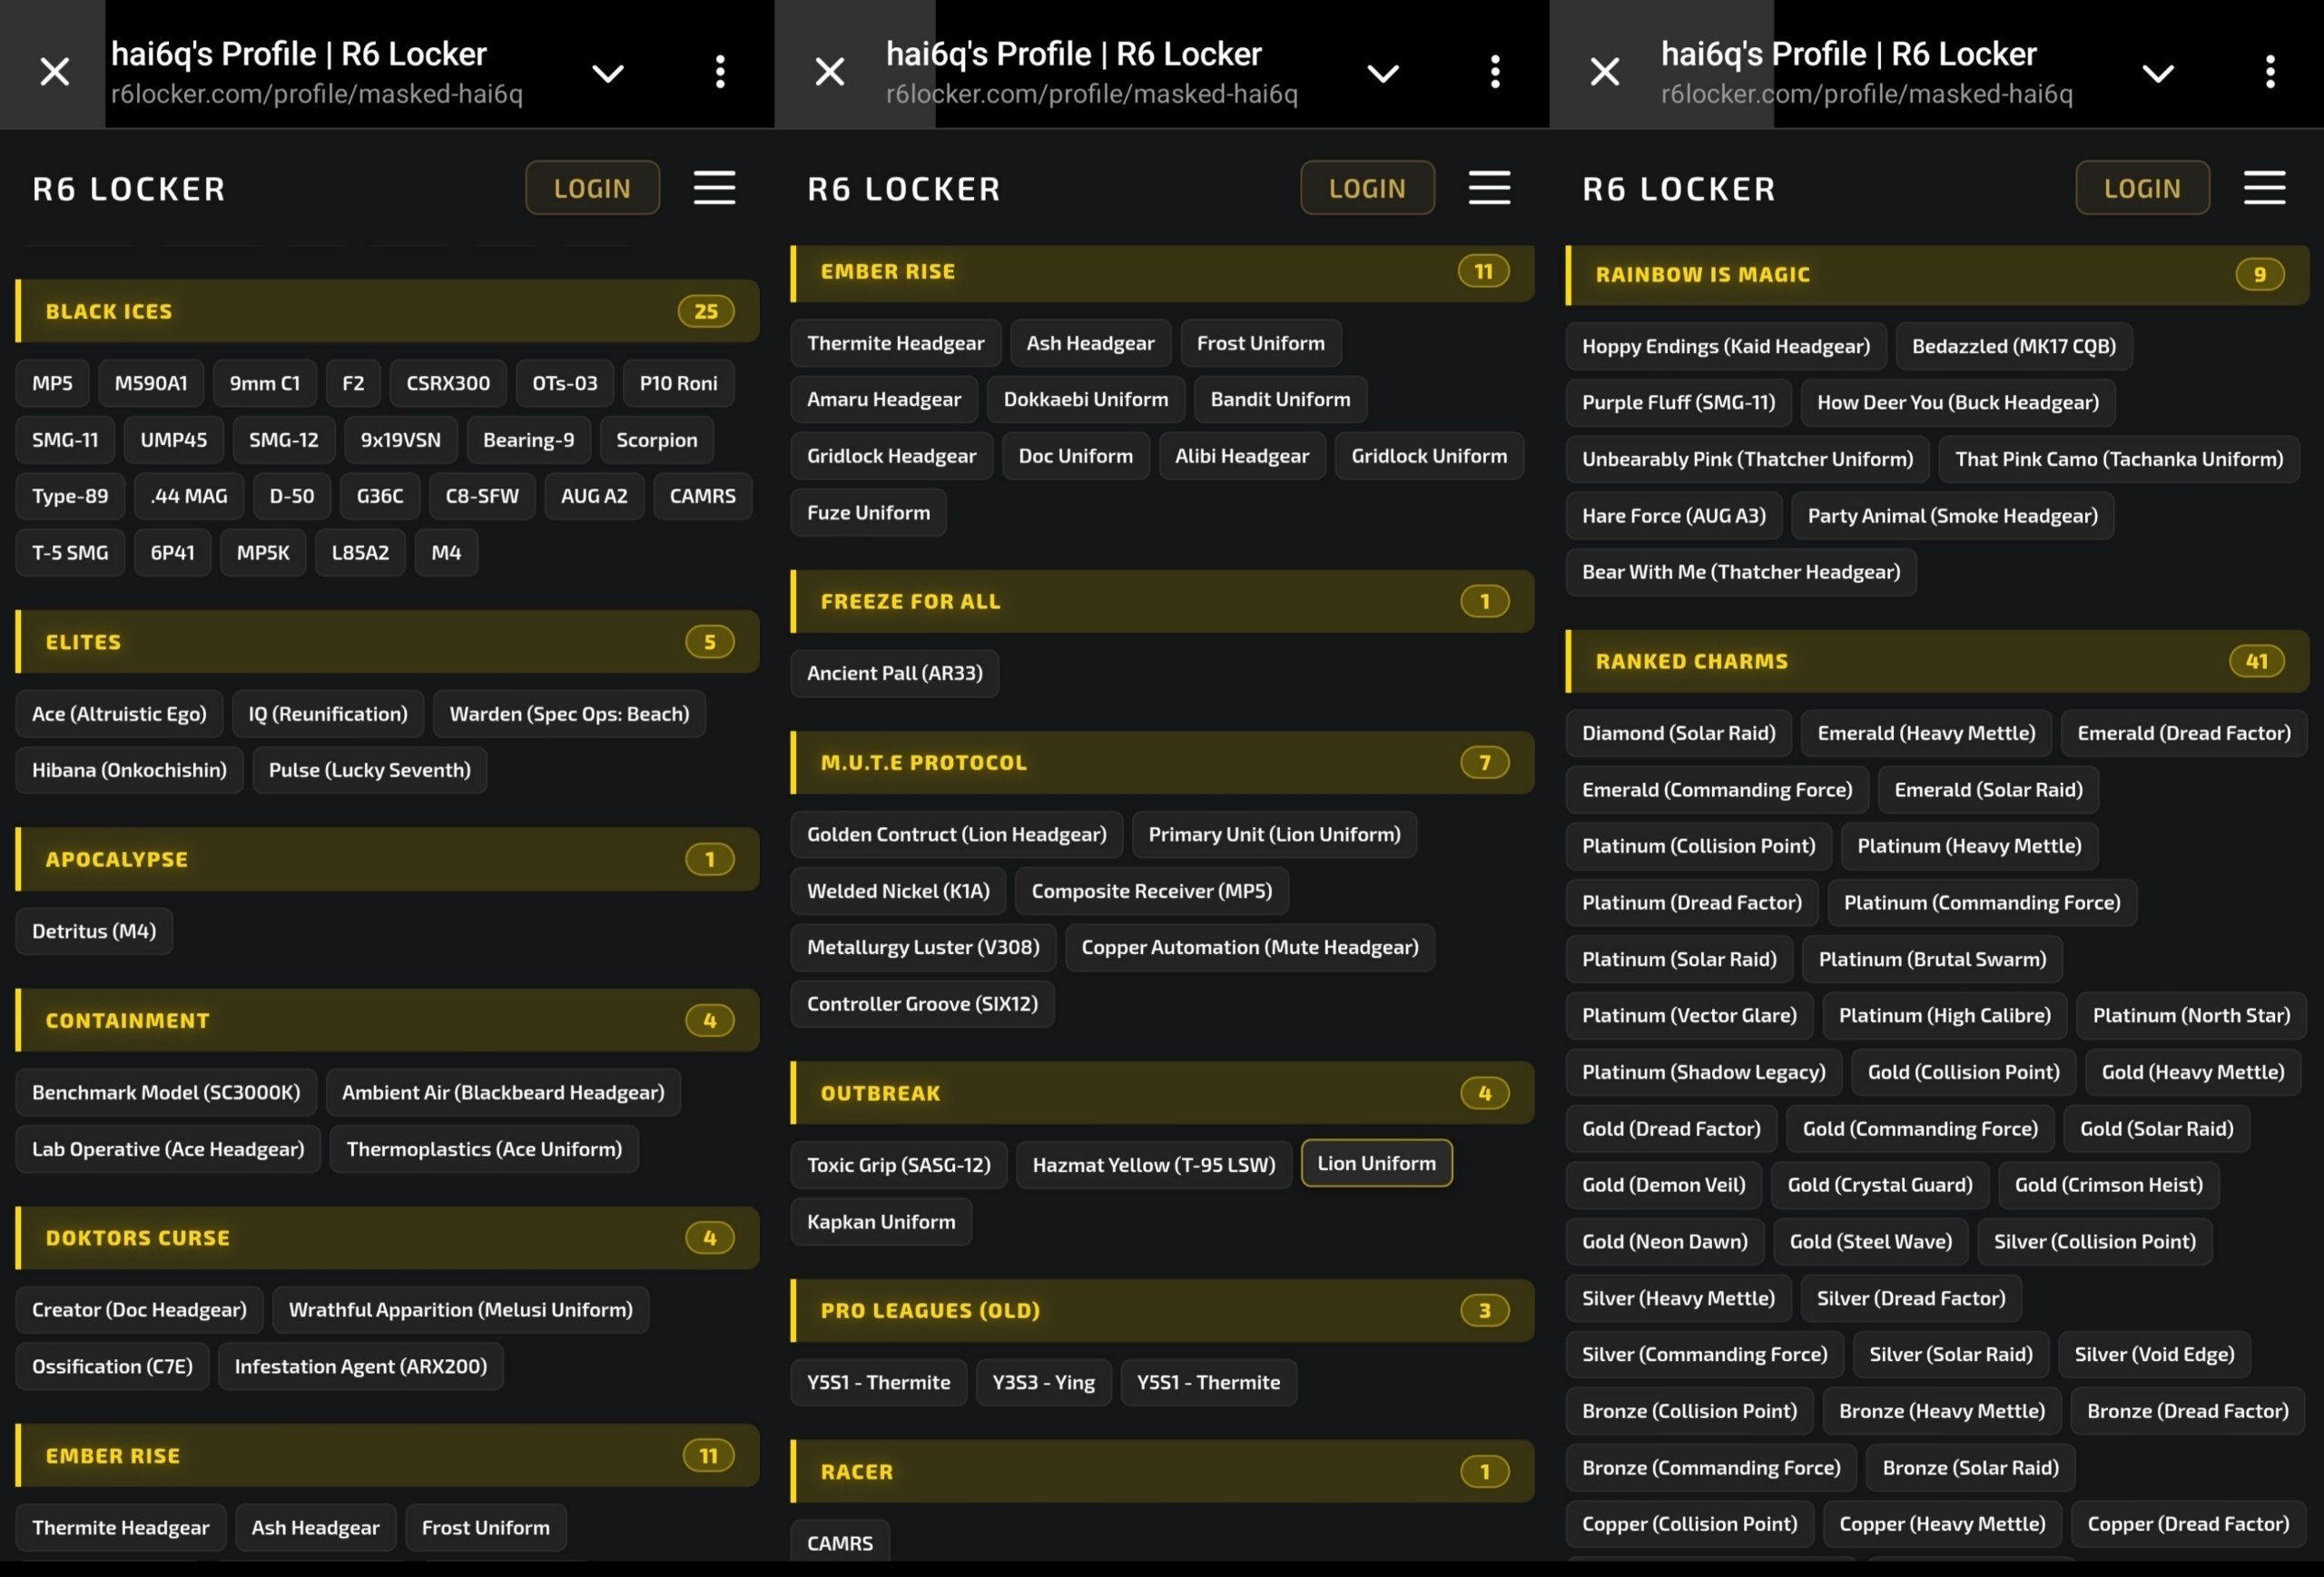Select the highlighted Lion Uniform tag
This screenshot has width=2324, height=1577.
click(1376, 1163)
